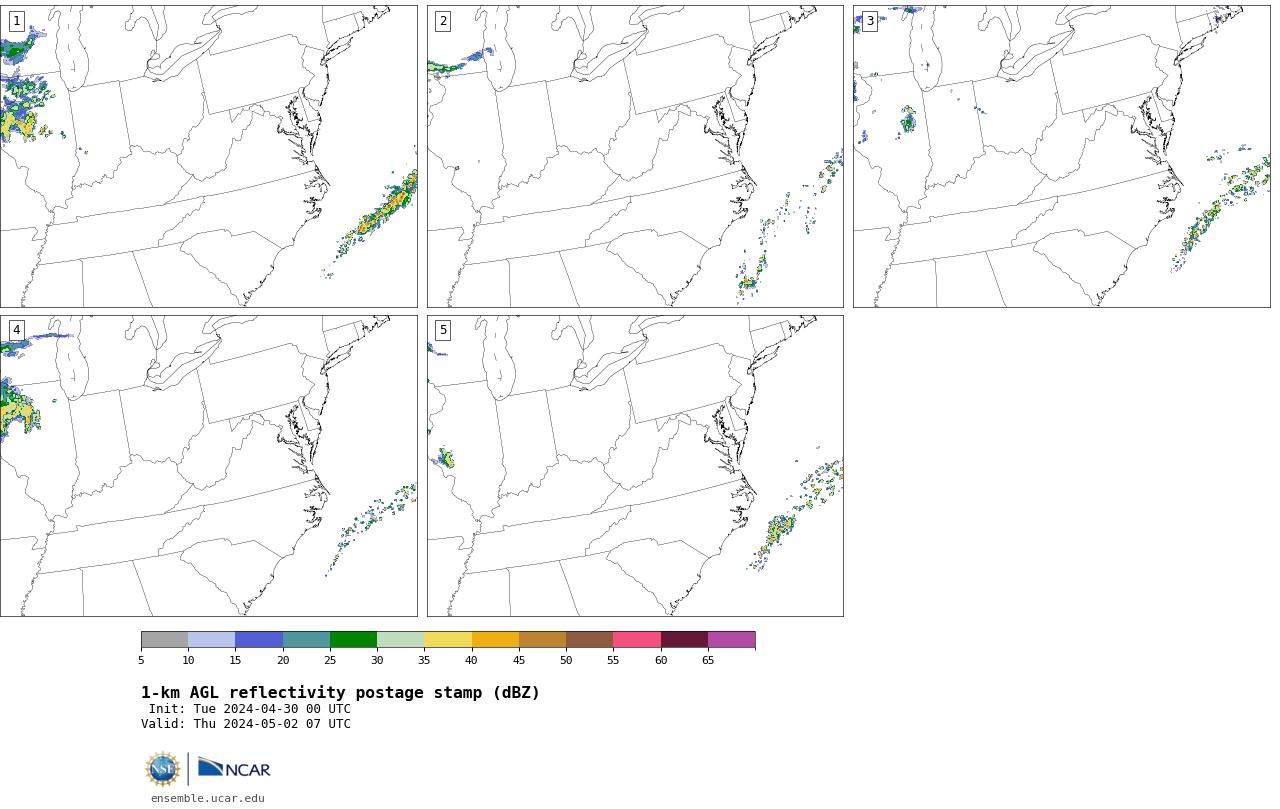Click the 1-km AGL reflectivity title
1280x809 pixels.
(x=340, y=693)
